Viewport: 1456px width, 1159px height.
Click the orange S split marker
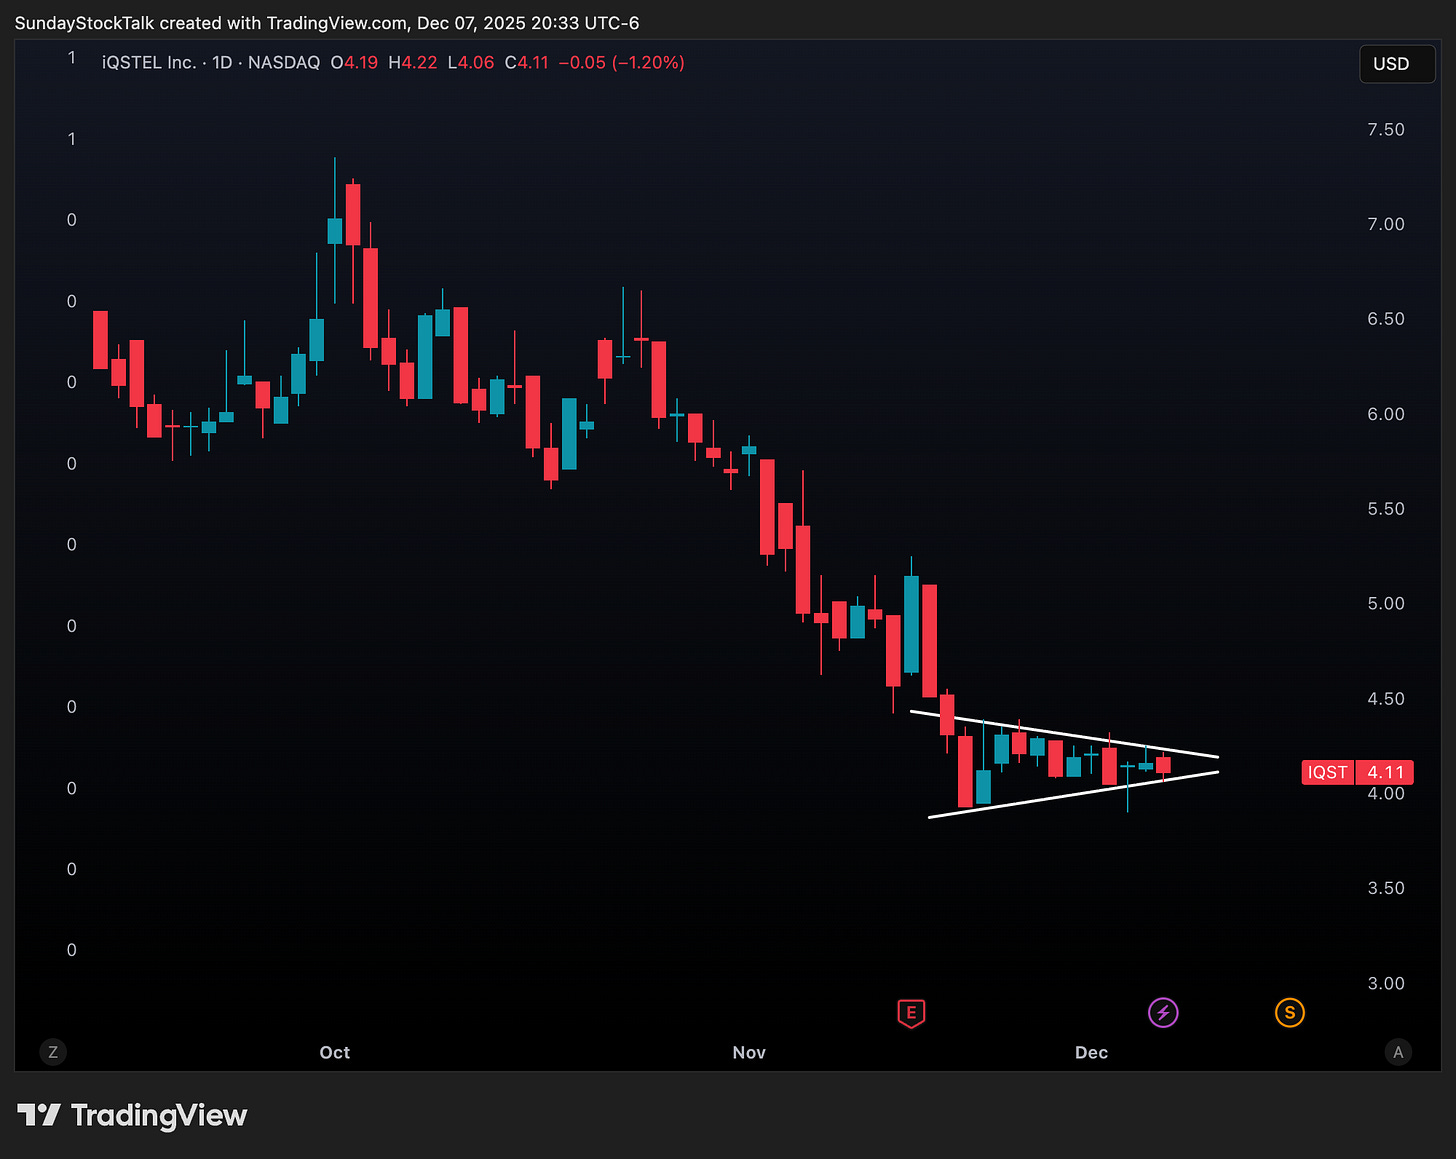1290,1013
